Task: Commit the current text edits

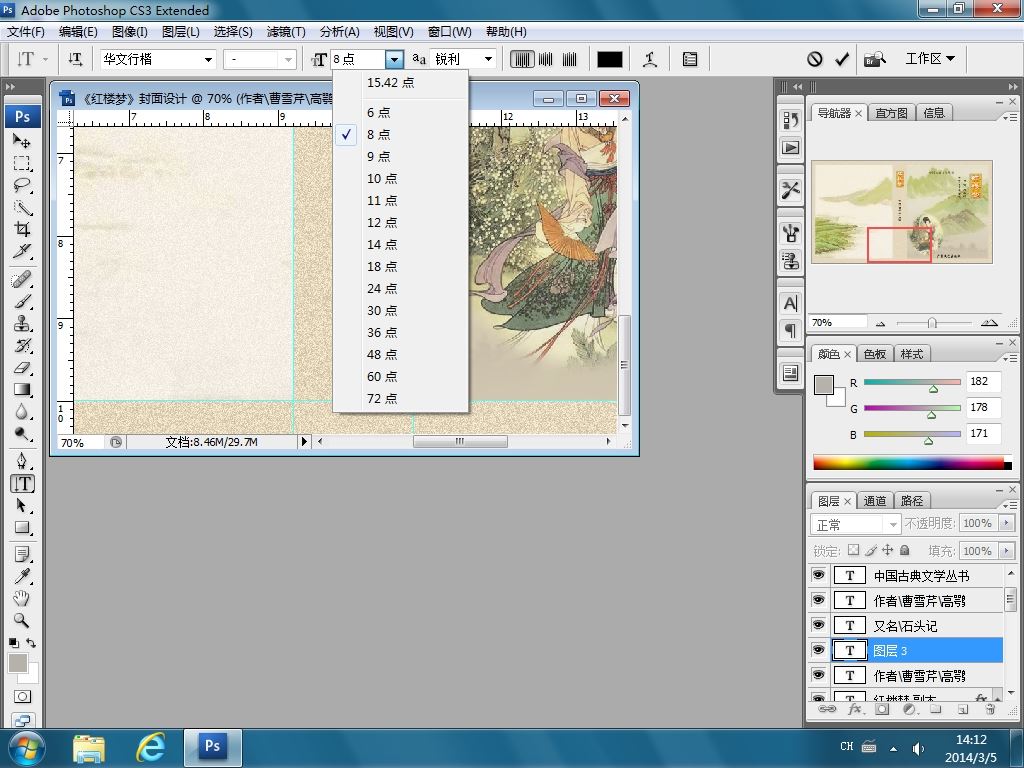Action: (842, 59)
